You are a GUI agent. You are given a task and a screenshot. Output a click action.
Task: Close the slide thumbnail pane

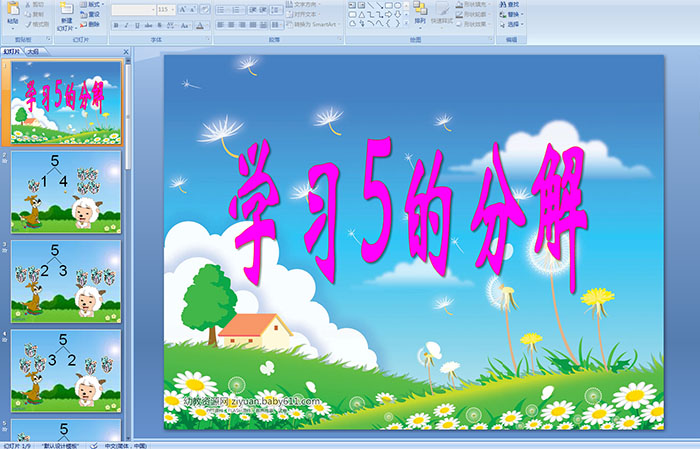126,52
